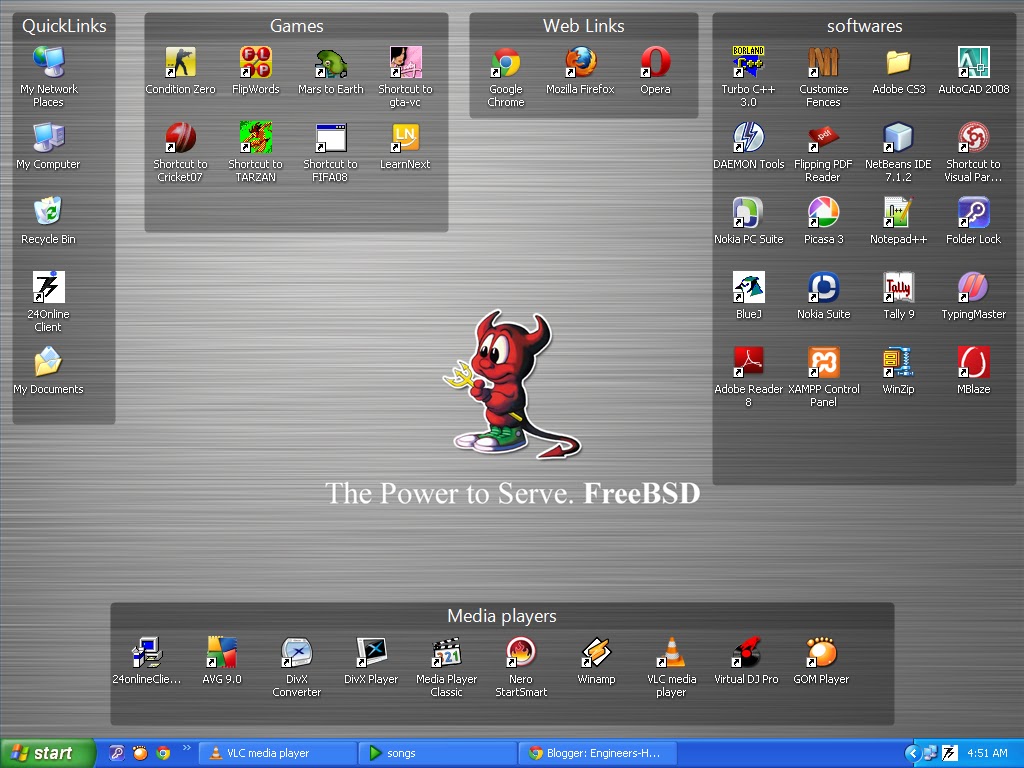Launch Flipping PDF Reader
Viewport: 1024px width, 768px height.
click(824, 152)
